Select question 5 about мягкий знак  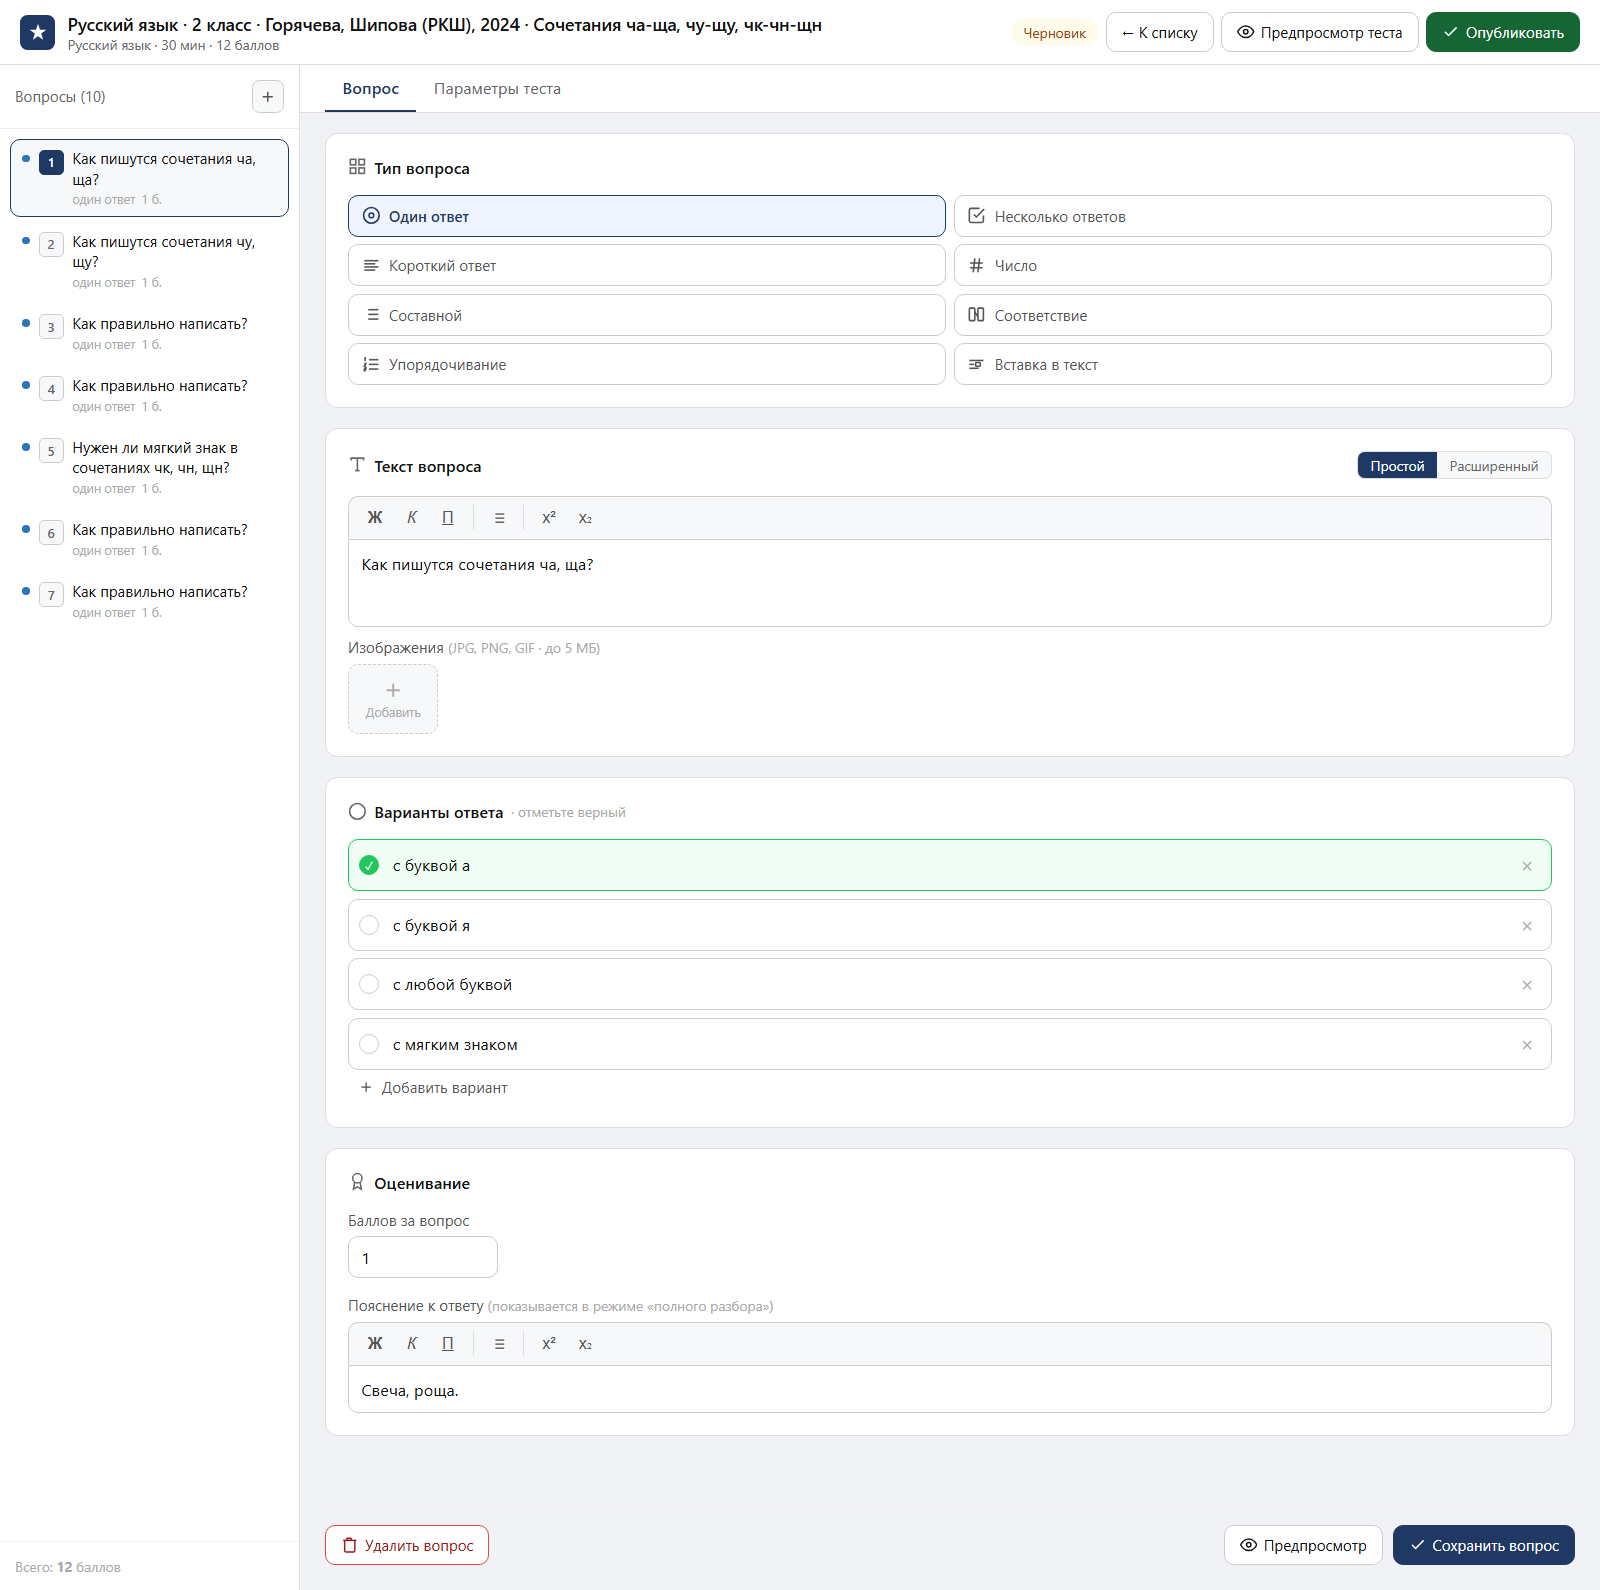coord(149,467)
